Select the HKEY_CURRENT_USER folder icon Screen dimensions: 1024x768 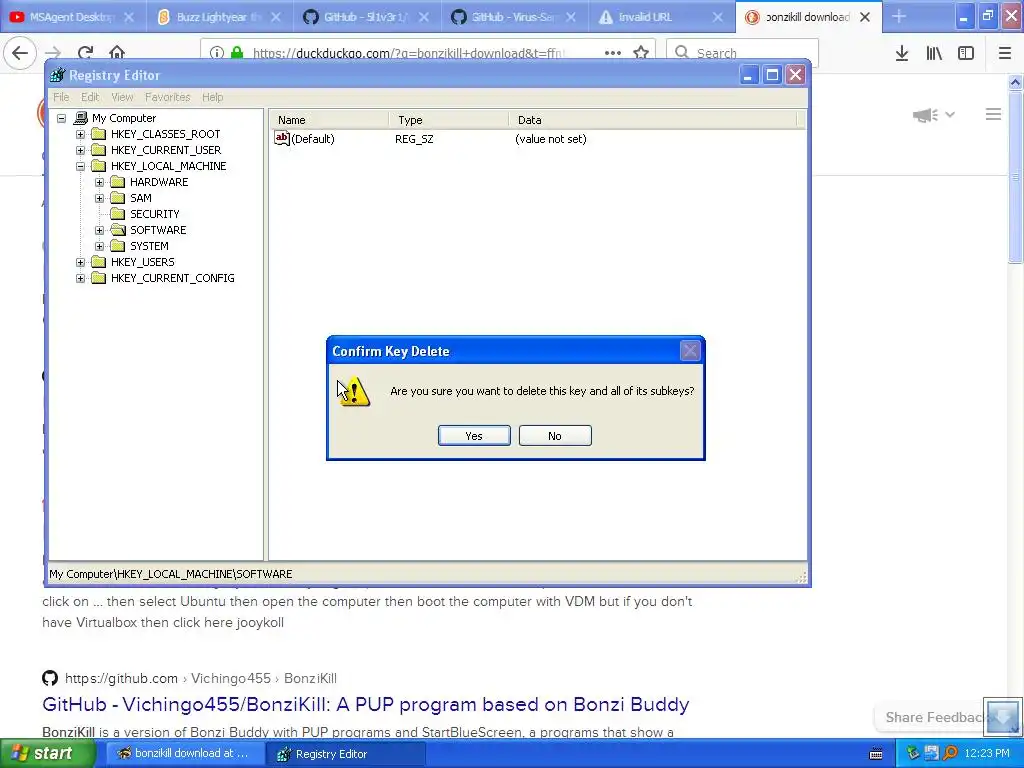click(x=99, y=150)
